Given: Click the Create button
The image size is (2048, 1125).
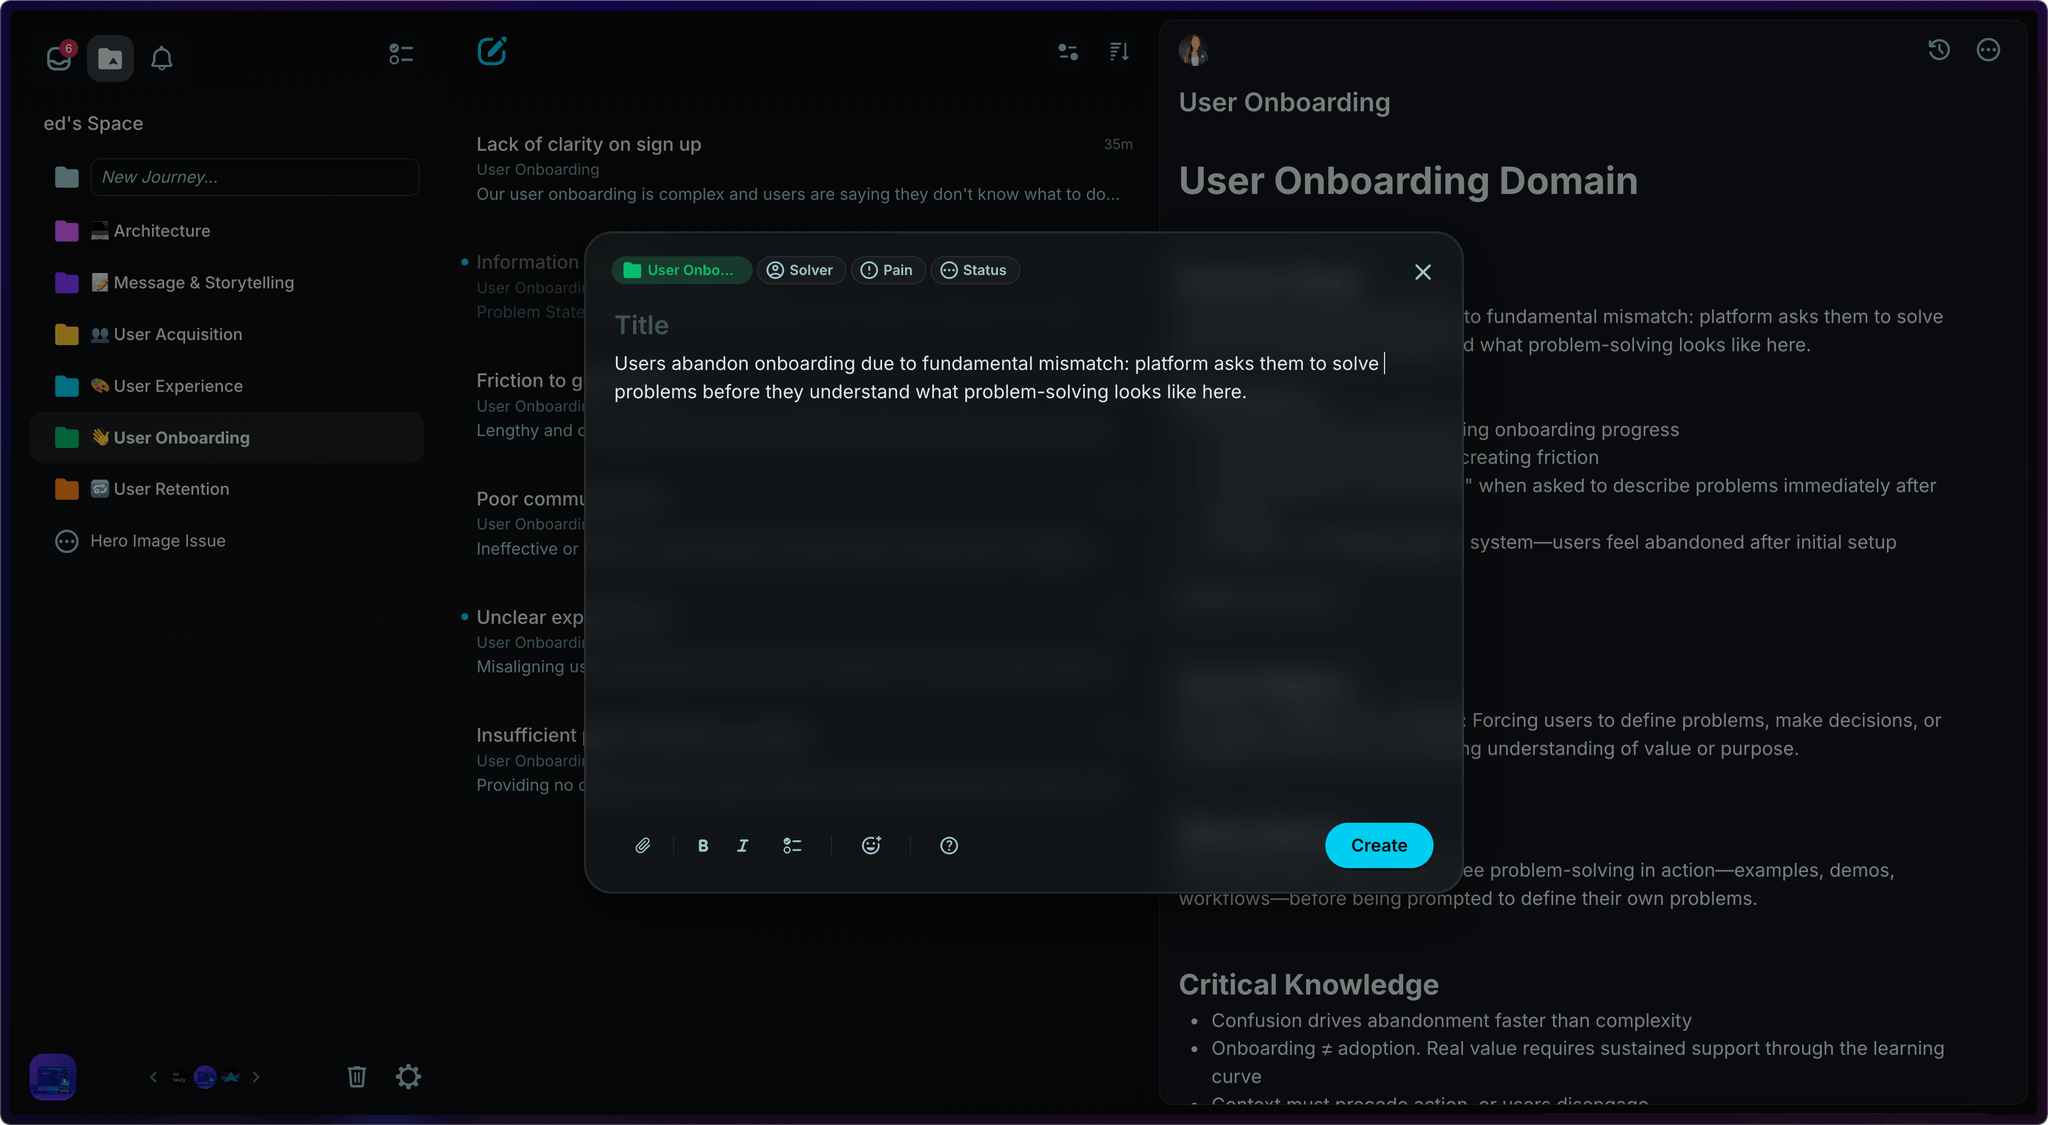Looking at the screenshot, I should coord(1378,846).
